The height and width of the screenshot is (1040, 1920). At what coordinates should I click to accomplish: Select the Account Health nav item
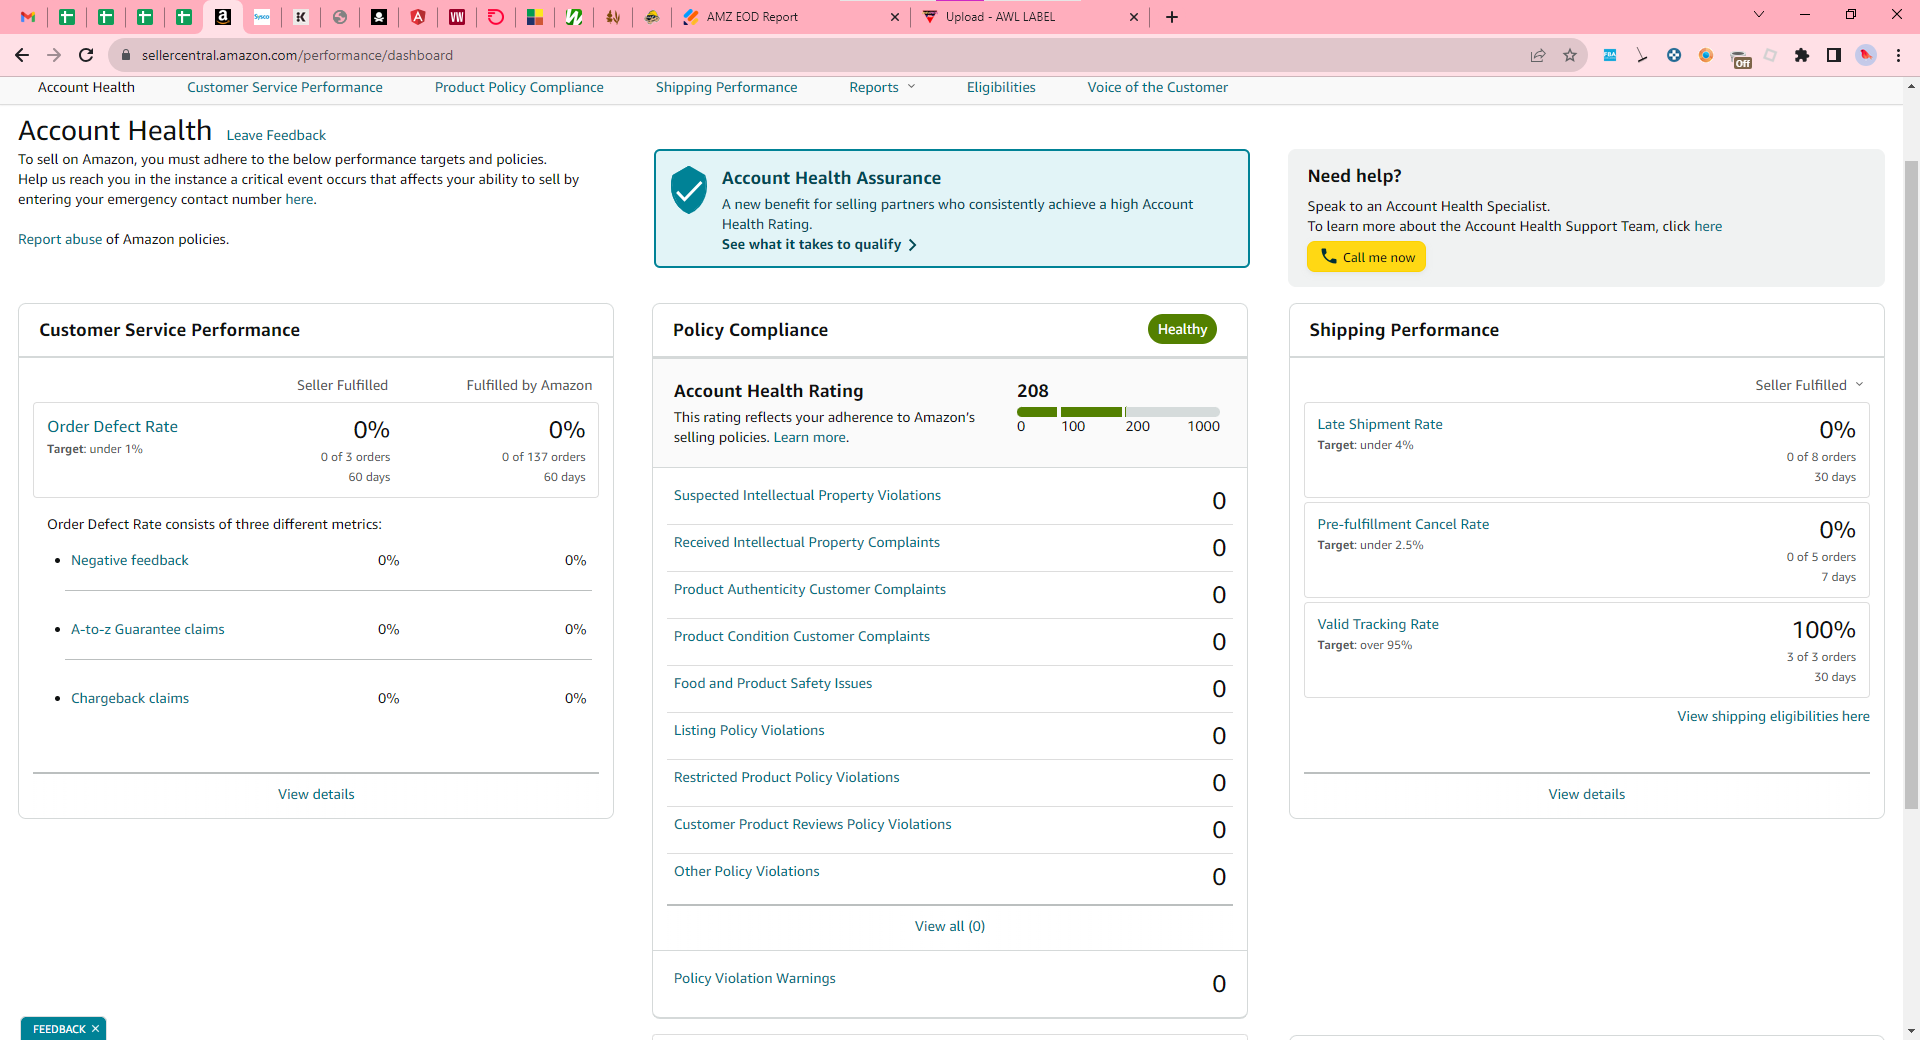tap(86, 88)
